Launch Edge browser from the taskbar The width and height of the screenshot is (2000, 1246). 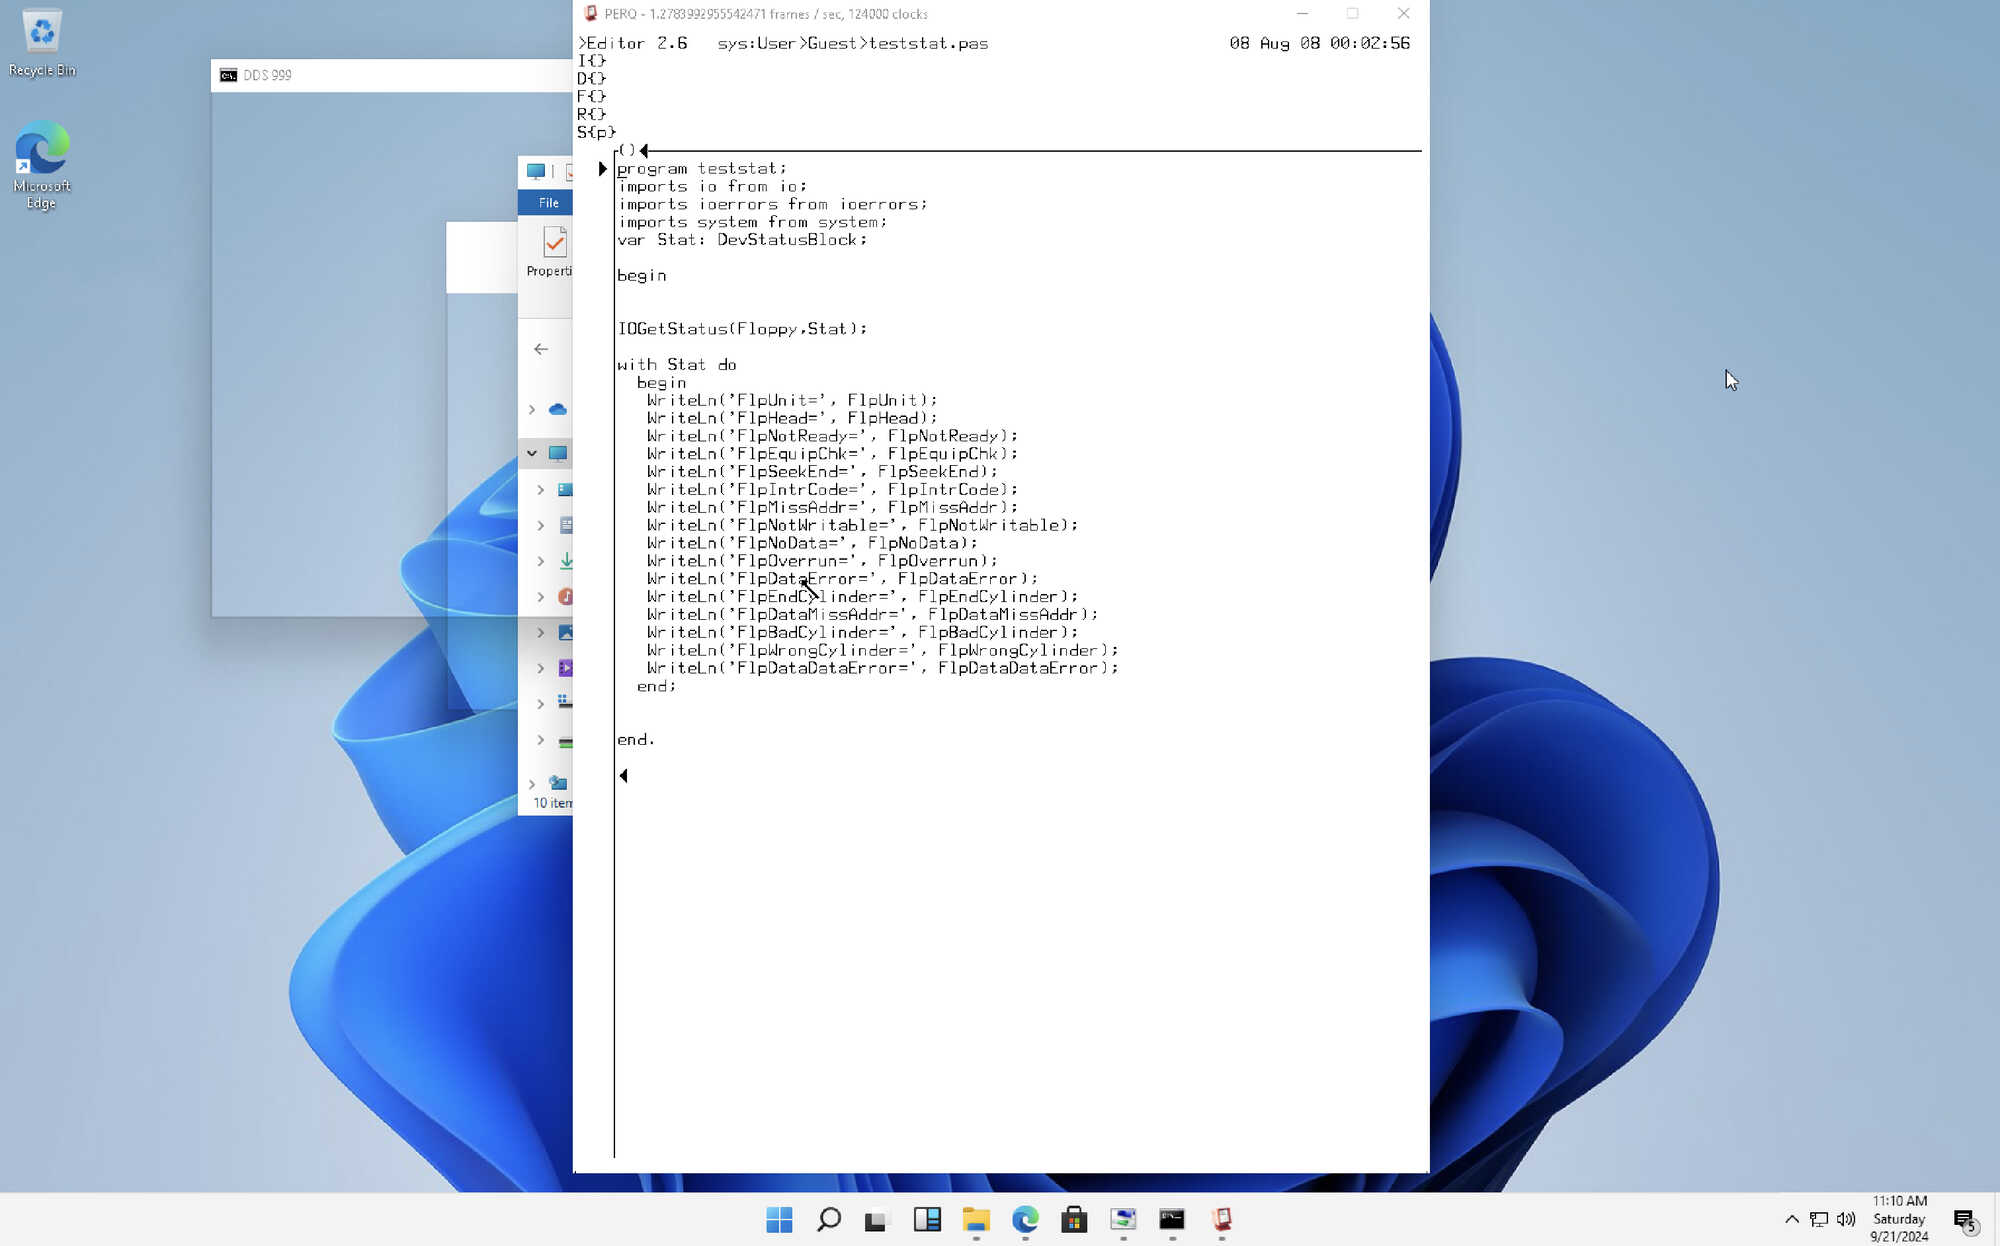(x=1024, y=1219)
